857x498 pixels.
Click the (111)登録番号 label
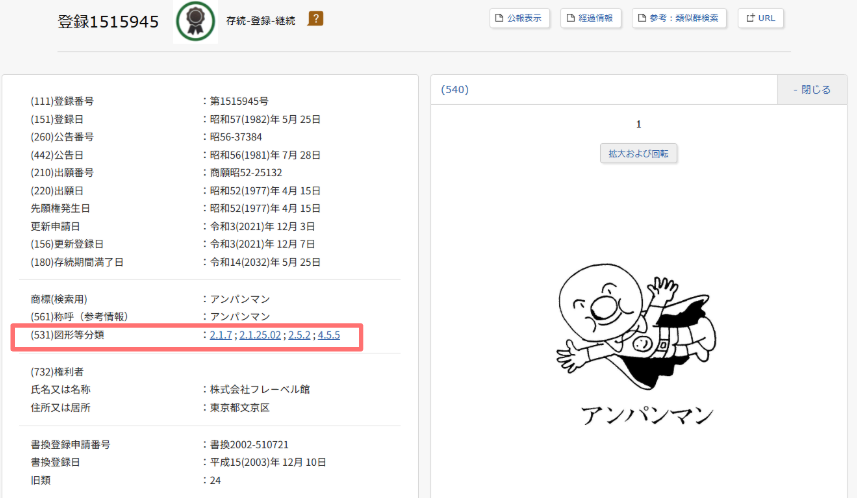point(62,101)
